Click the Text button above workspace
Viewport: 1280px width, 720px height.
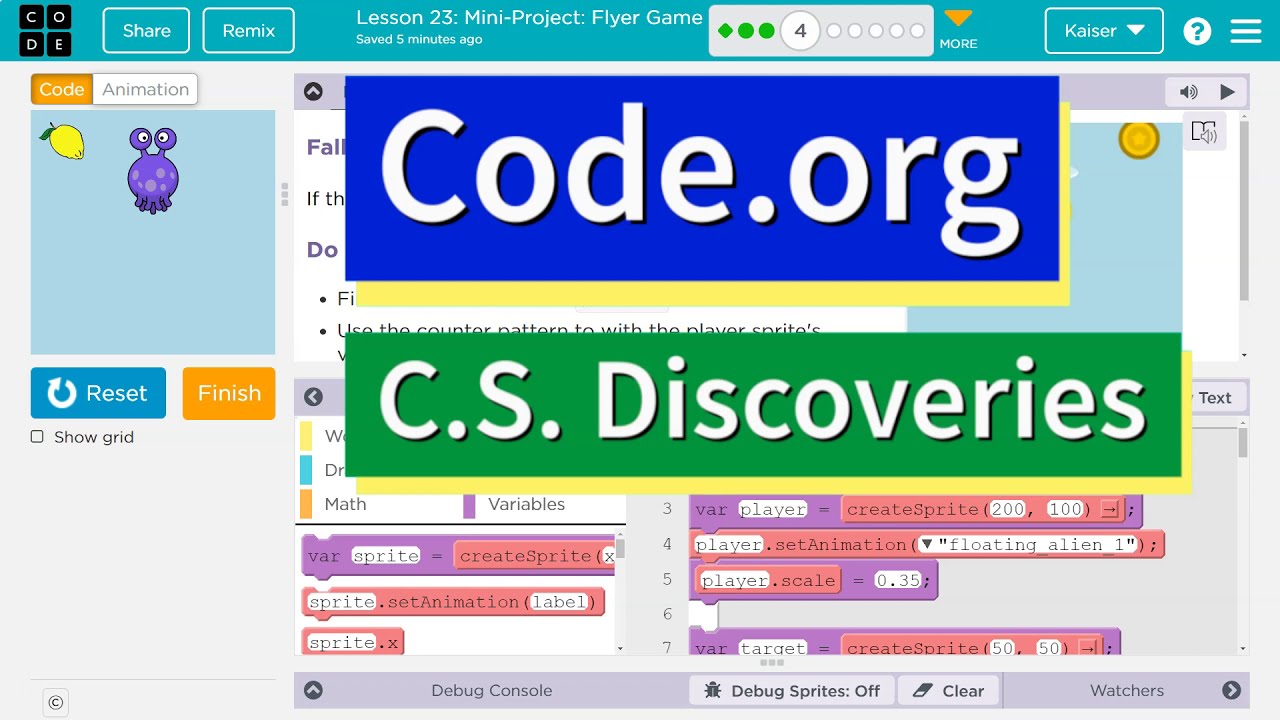pyautogui.click(x=1215, y=398)
